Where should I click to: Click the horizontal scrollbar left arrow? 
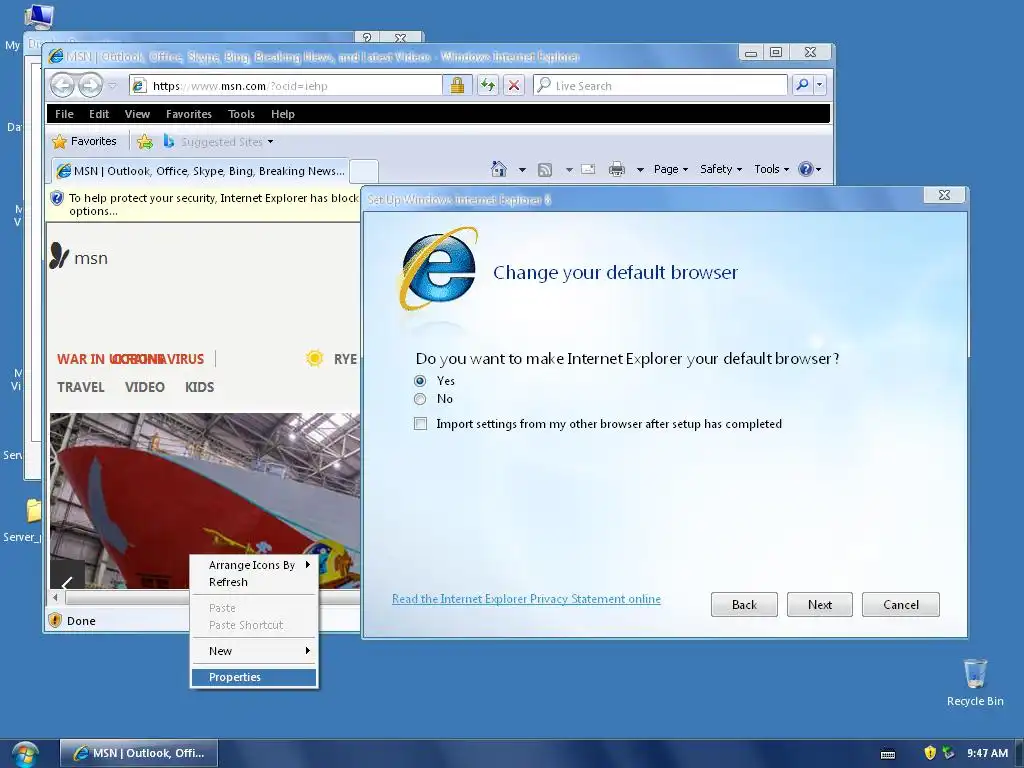click(56, 597)
